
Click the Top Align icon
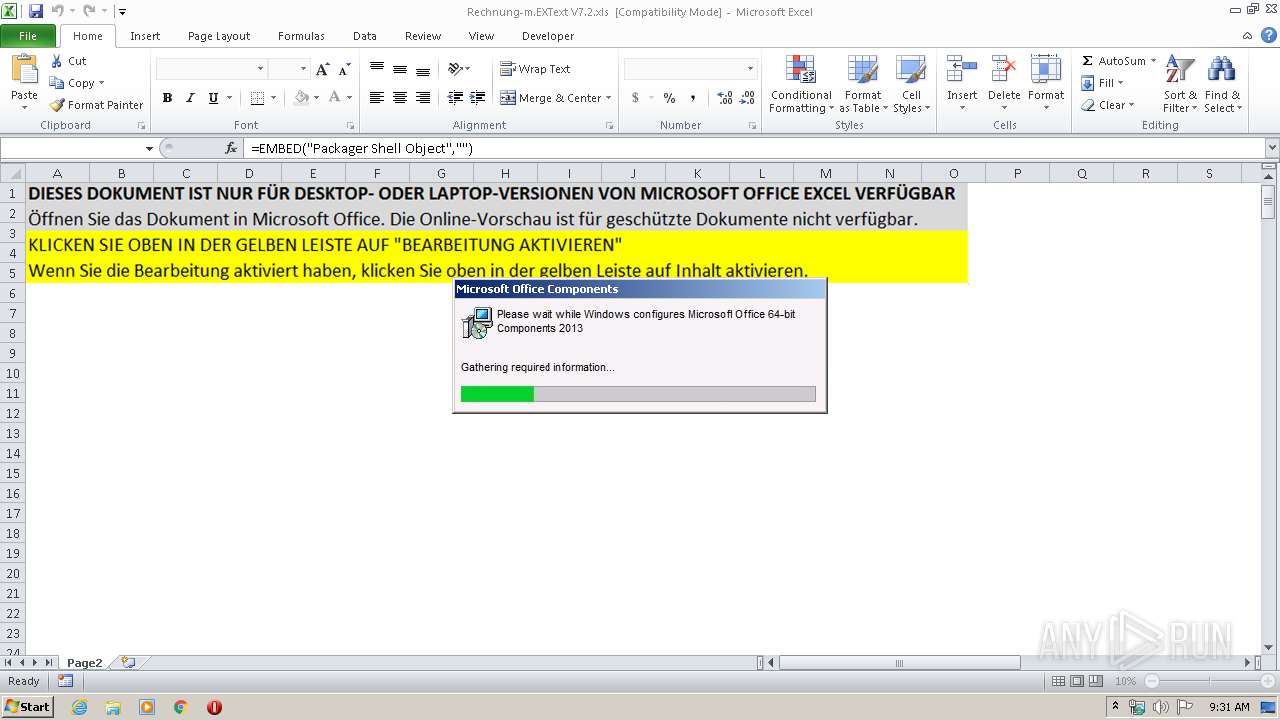coord(377,69)
